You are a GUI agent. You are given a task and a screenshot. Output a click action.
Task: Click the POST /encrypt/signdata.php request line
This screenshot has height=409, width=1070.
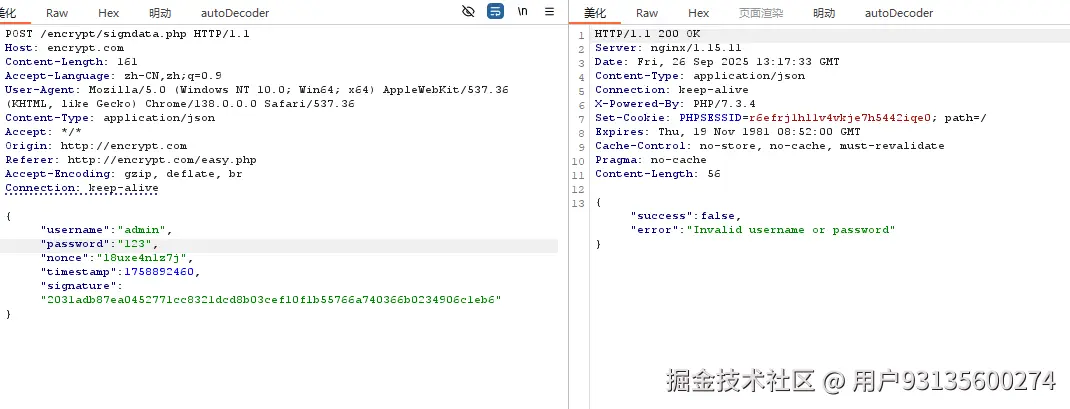click(x=128, y=33)
